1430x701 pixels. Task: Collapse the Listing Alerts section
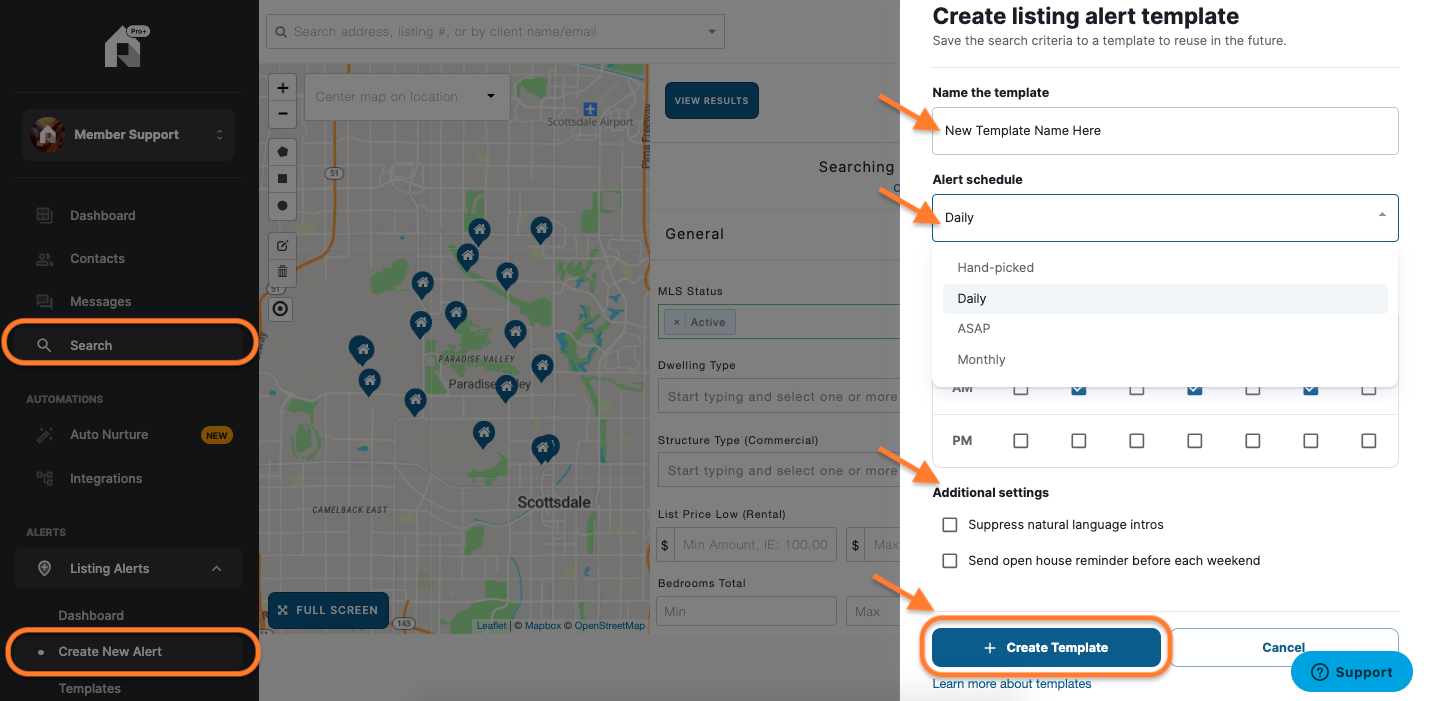217,569
